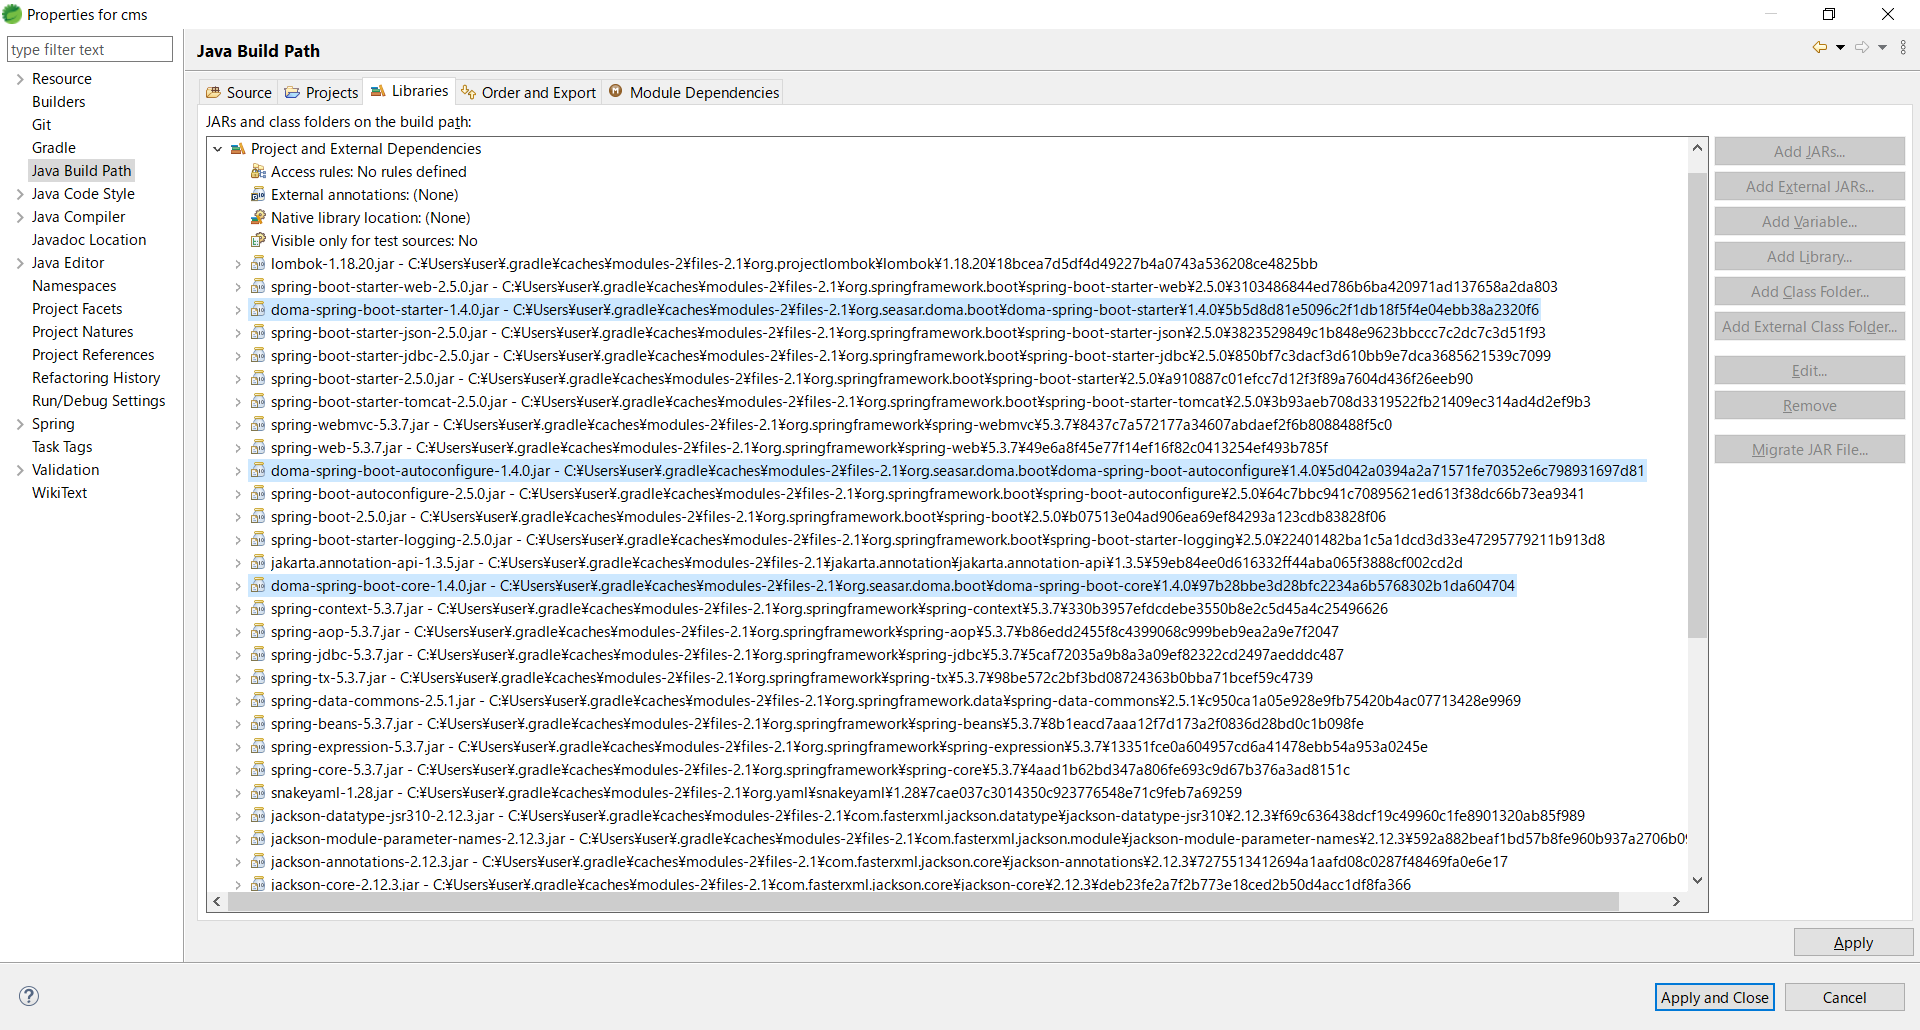This screenshot has height=1030, width=1920.
Task: Click the Access rules icon
Action: coord(258,172)
